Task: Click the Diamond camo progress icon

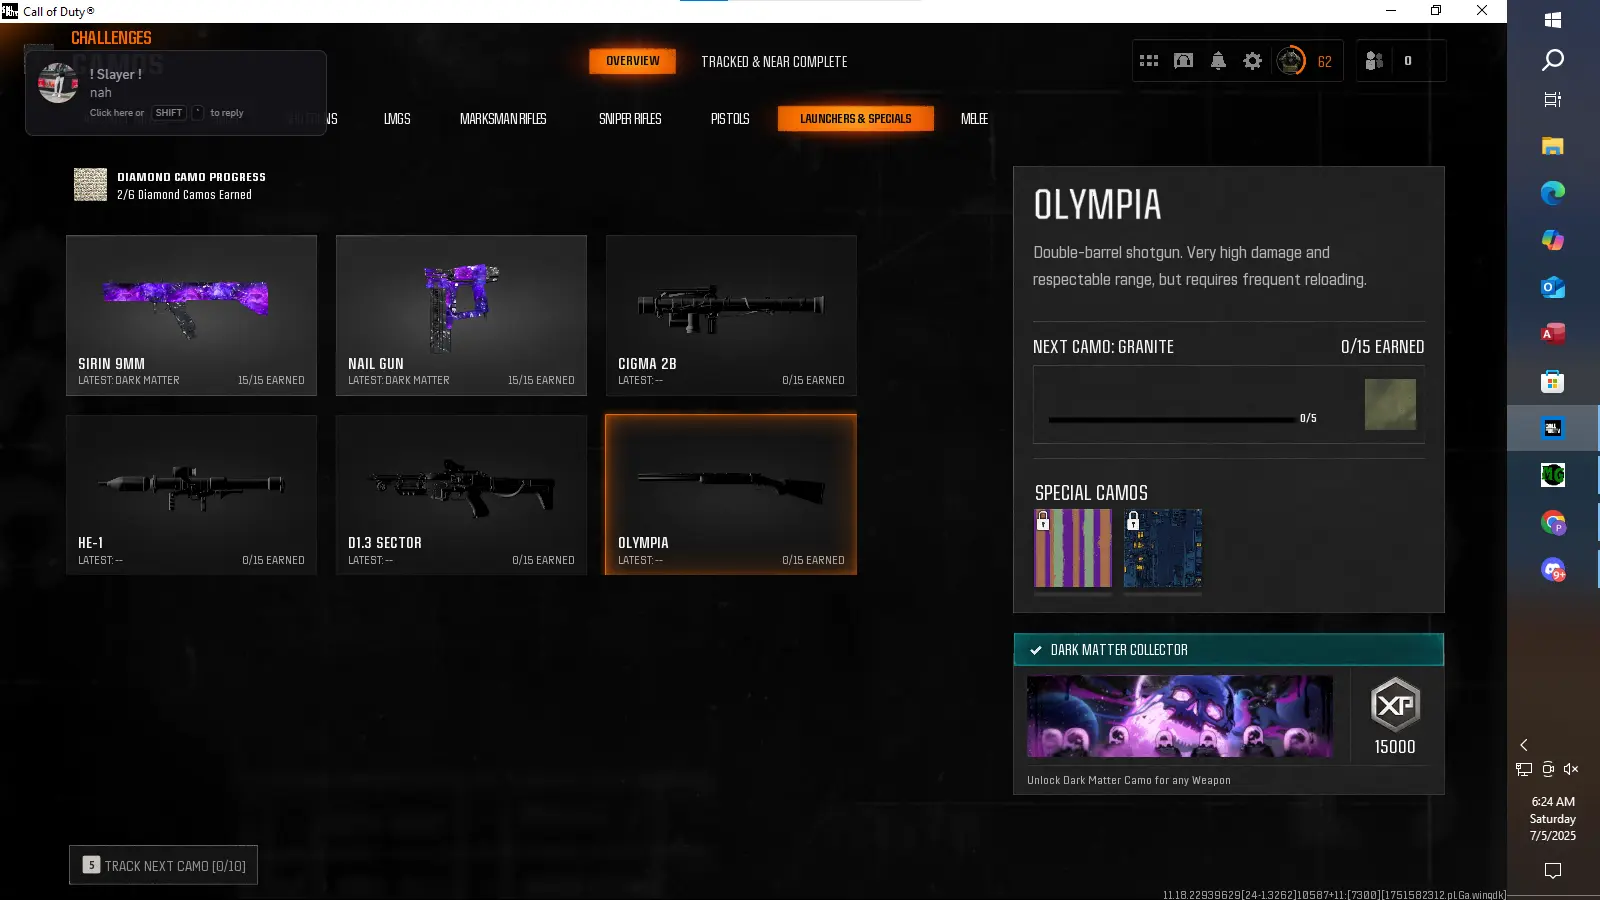Action: [x=90, y=185]
